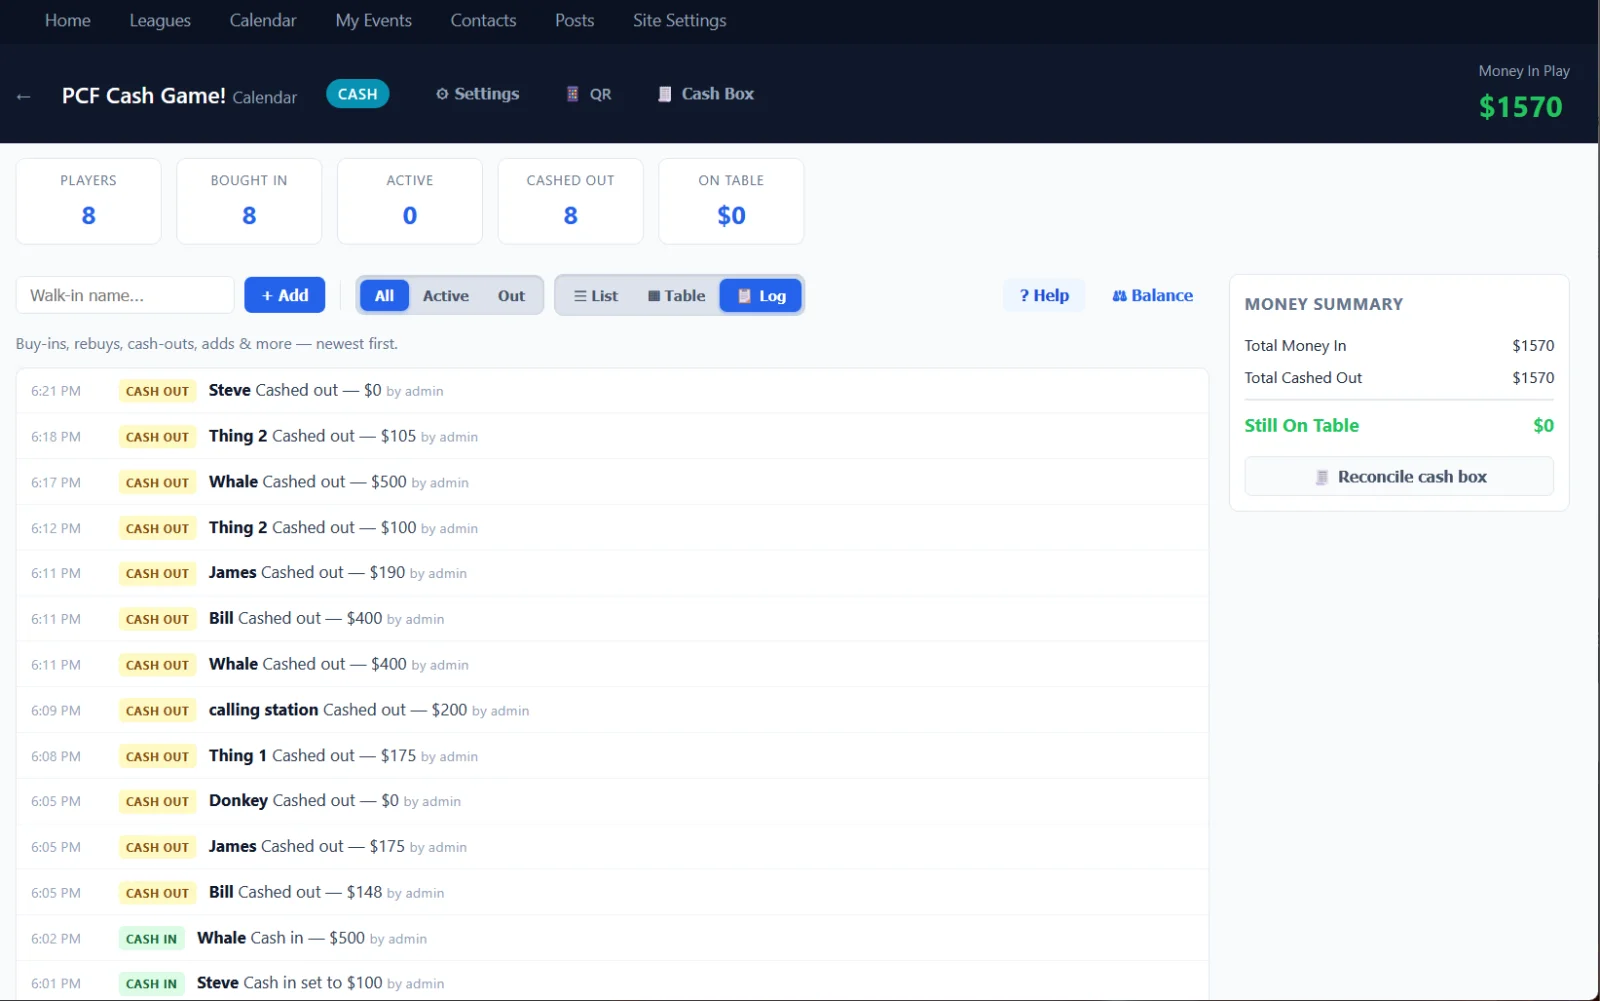This screenshot has width=1600, height=1001.
Task: Select 'James Cashed out — $190' entry
Action: pos(612,573)
